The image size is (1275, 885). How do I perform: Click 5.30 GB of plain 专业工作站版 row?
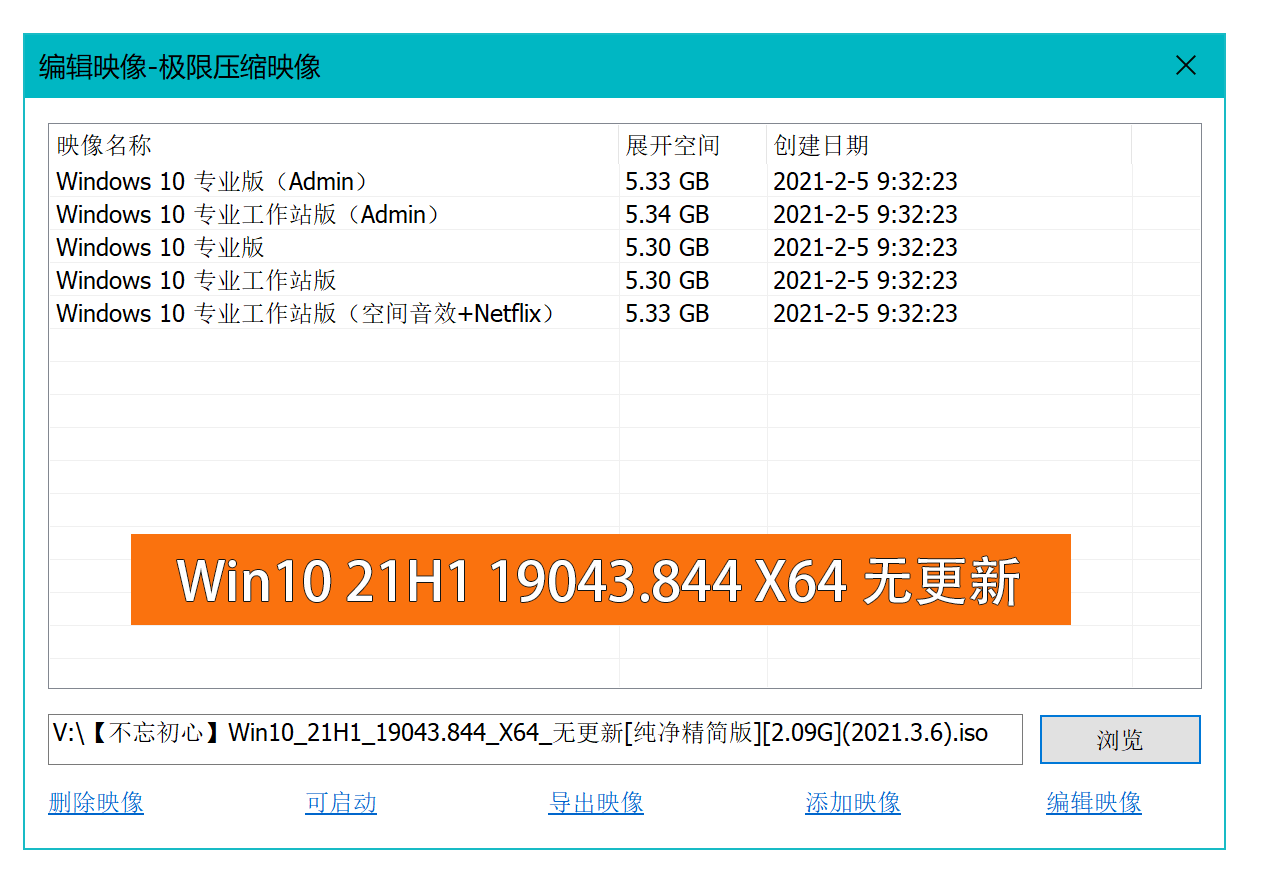667,280
